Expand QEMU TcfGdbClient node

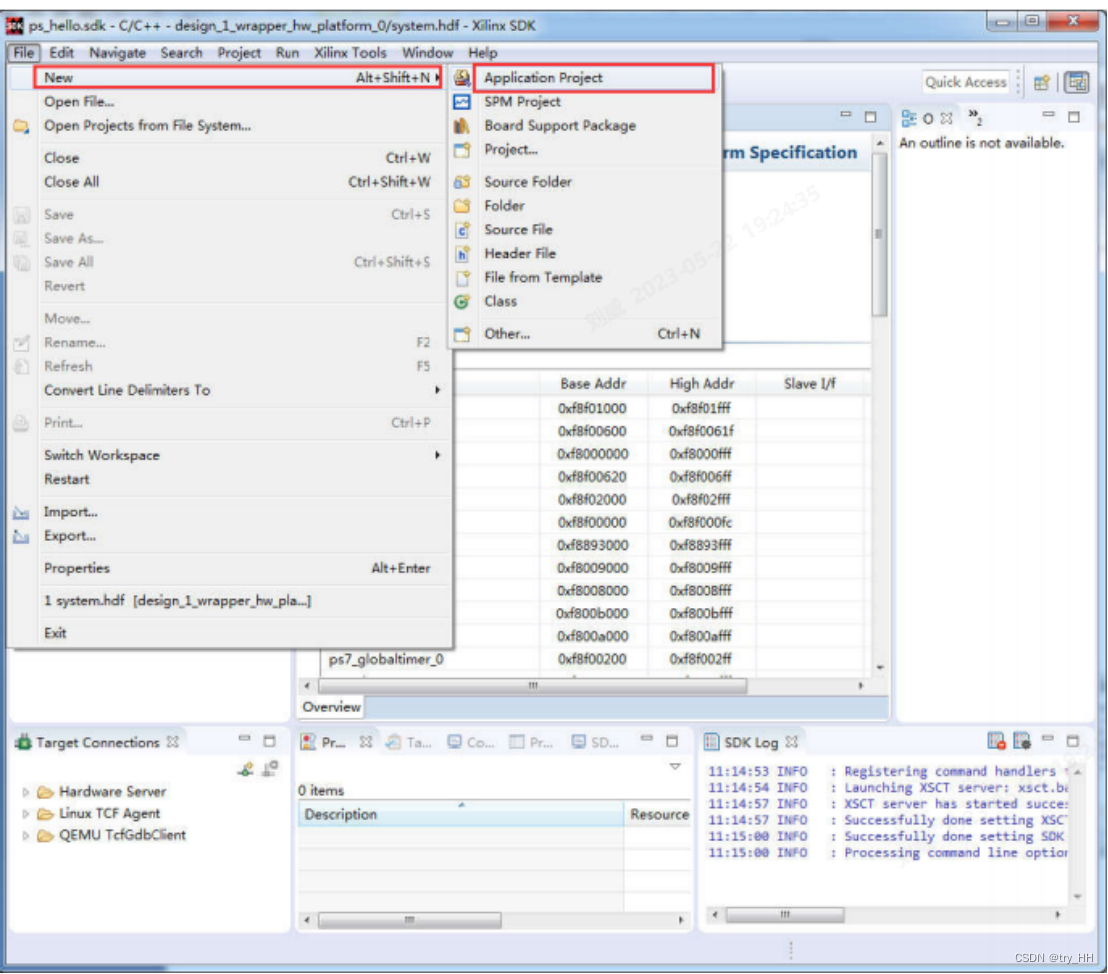coord(26,836)
